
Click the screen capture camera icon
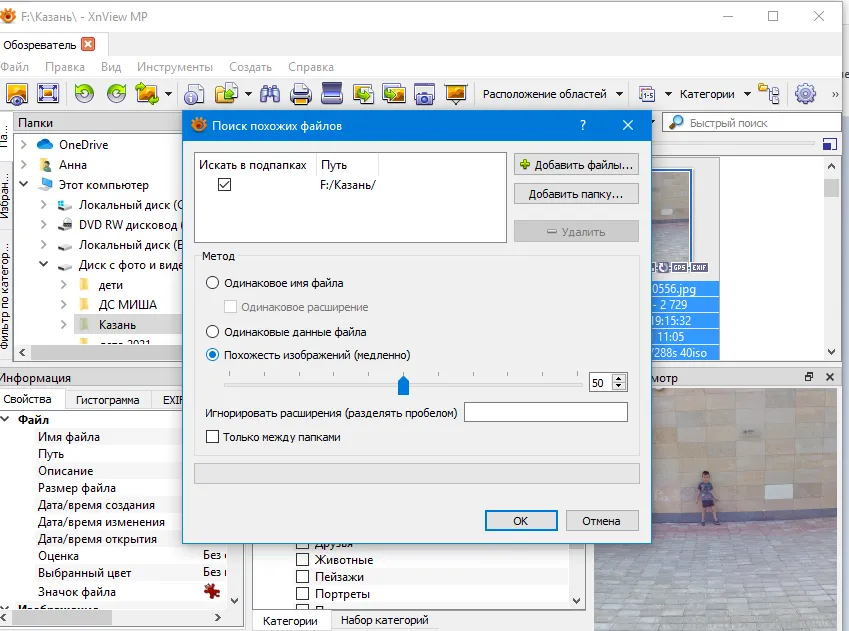(424, 94)
